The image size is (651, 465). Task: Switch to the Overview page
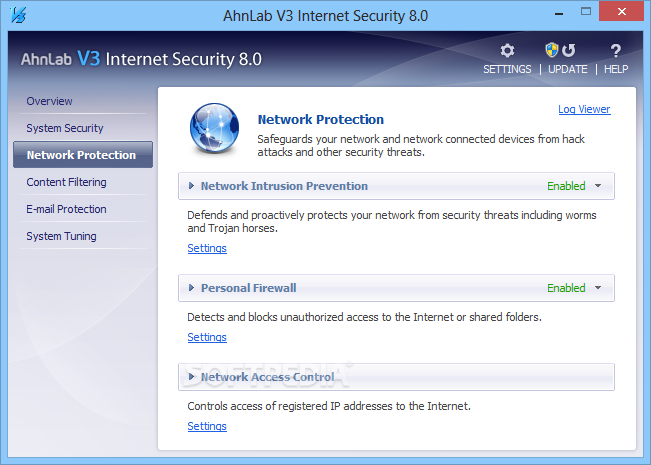(49, 101)
